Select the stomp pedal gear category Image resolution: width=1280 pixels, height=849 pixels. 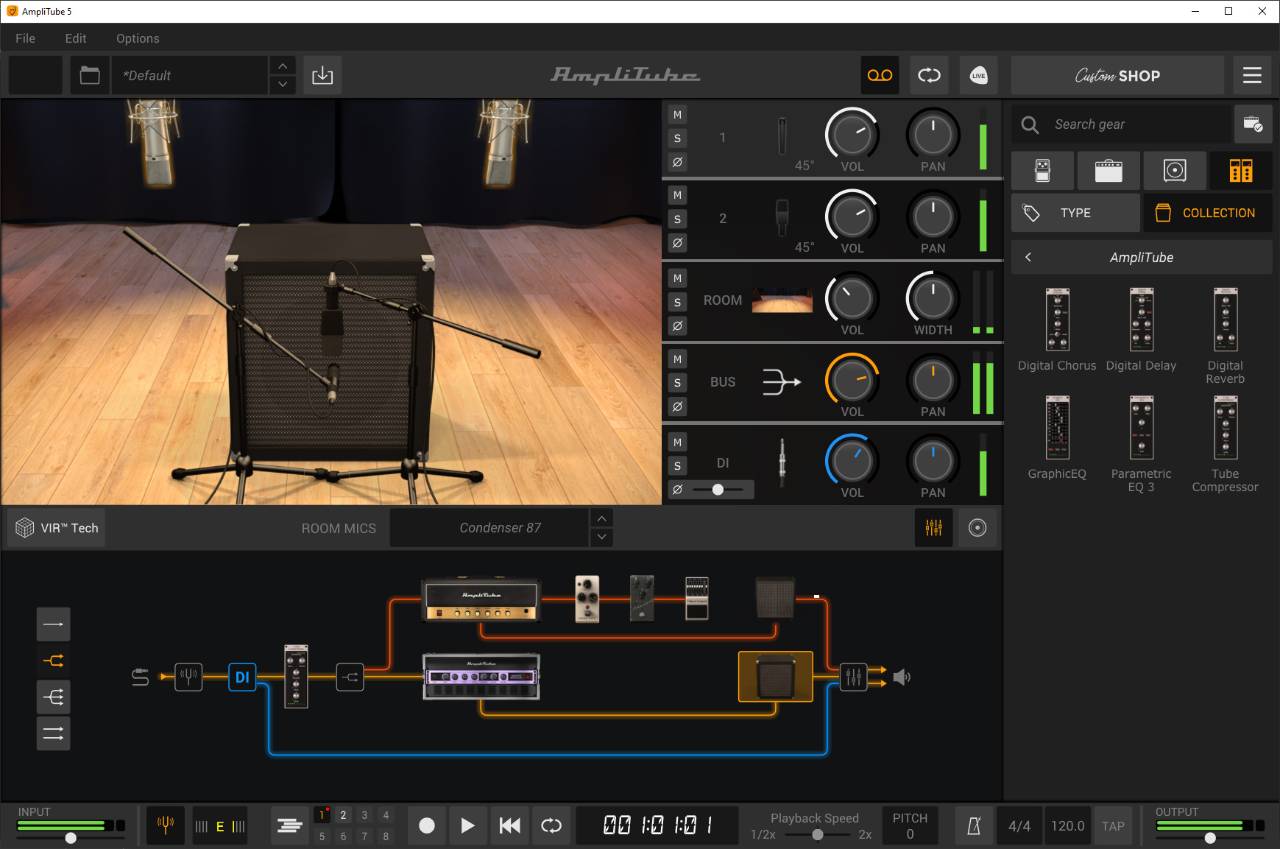1042,171
